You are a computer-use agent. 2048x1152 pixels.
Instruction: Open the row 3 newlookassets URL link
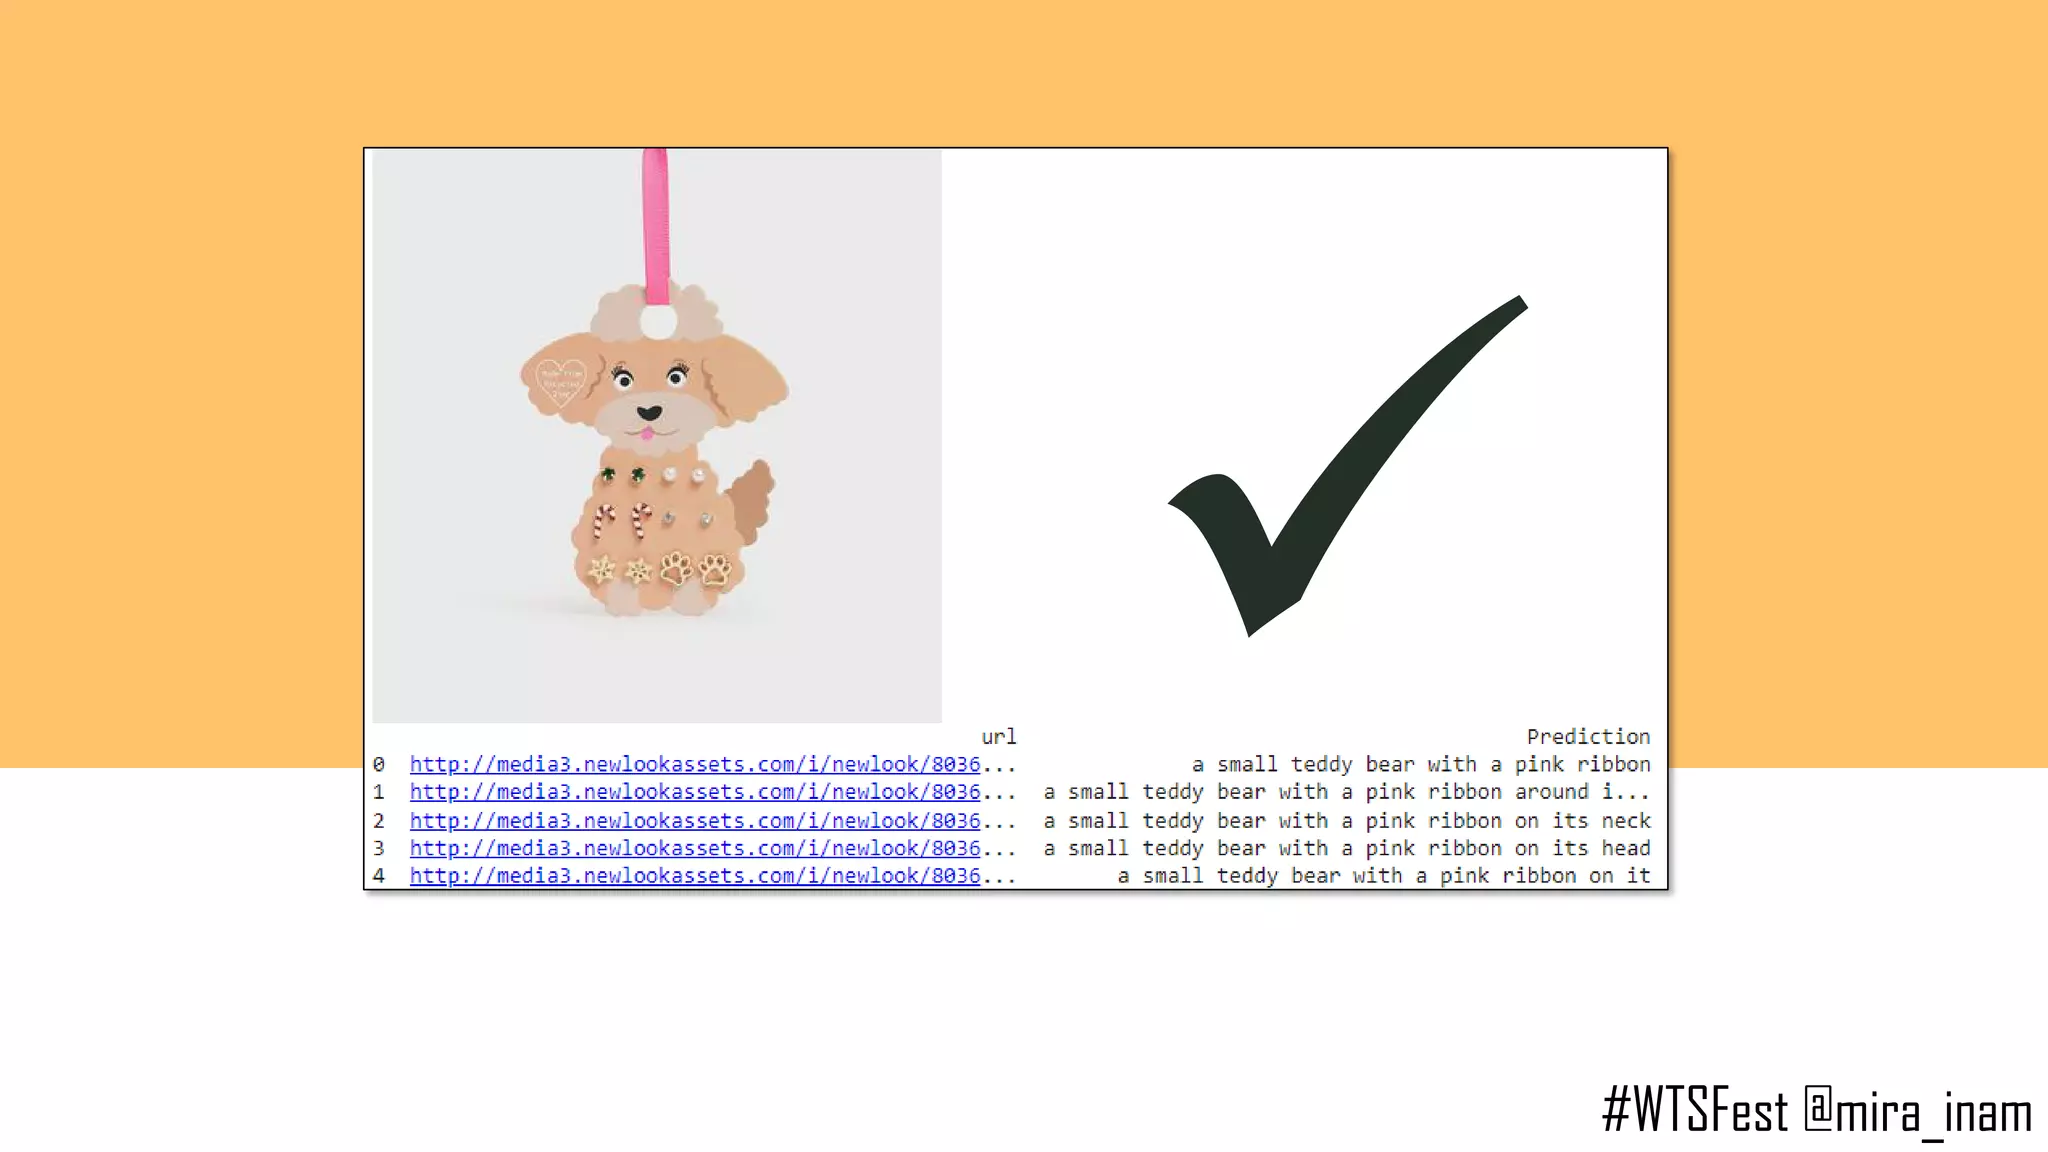[694, 848]
